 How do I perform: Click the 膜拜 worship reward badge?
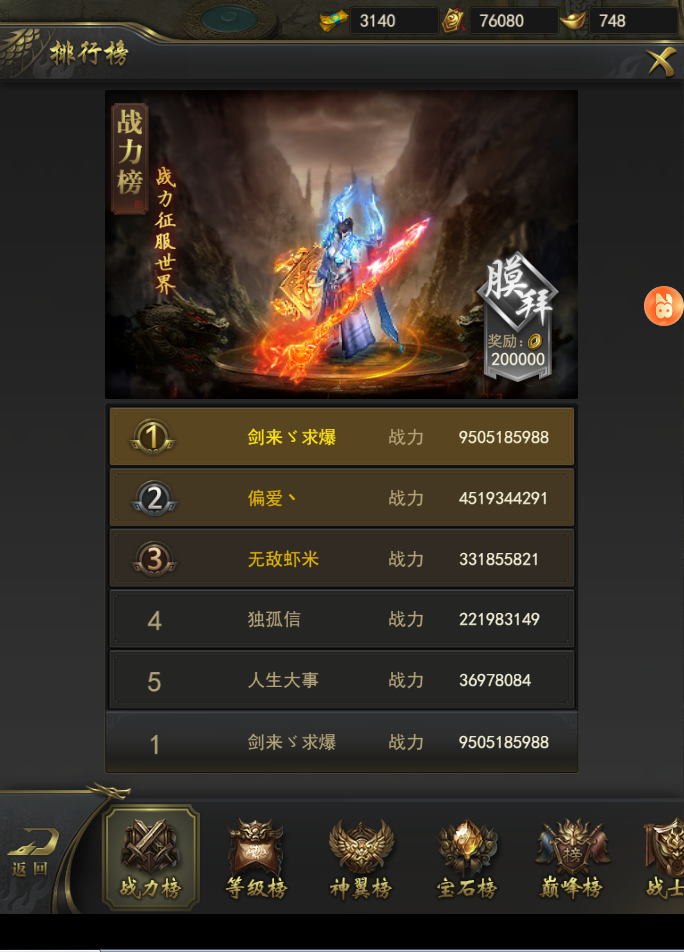518,316
